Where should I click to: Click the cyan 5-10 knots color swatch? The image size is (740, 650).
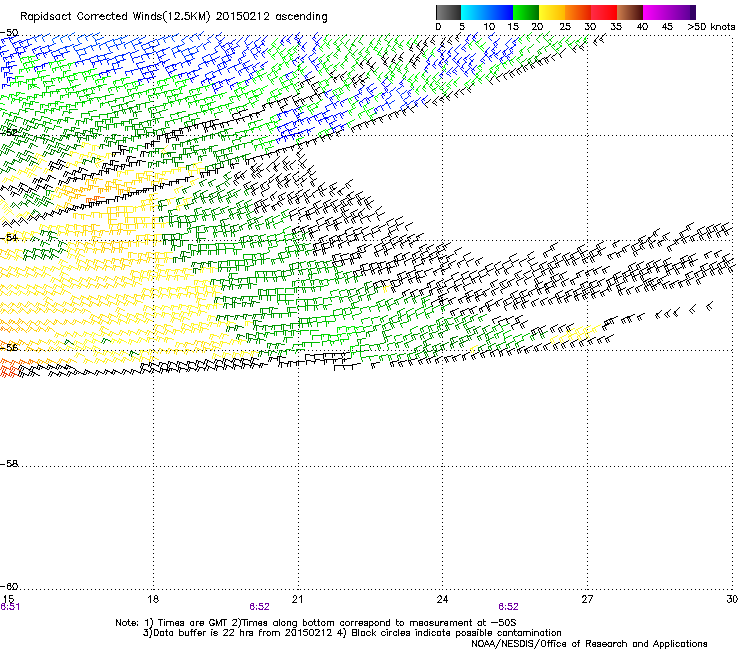pyautogui.click(x=474, y=12)
